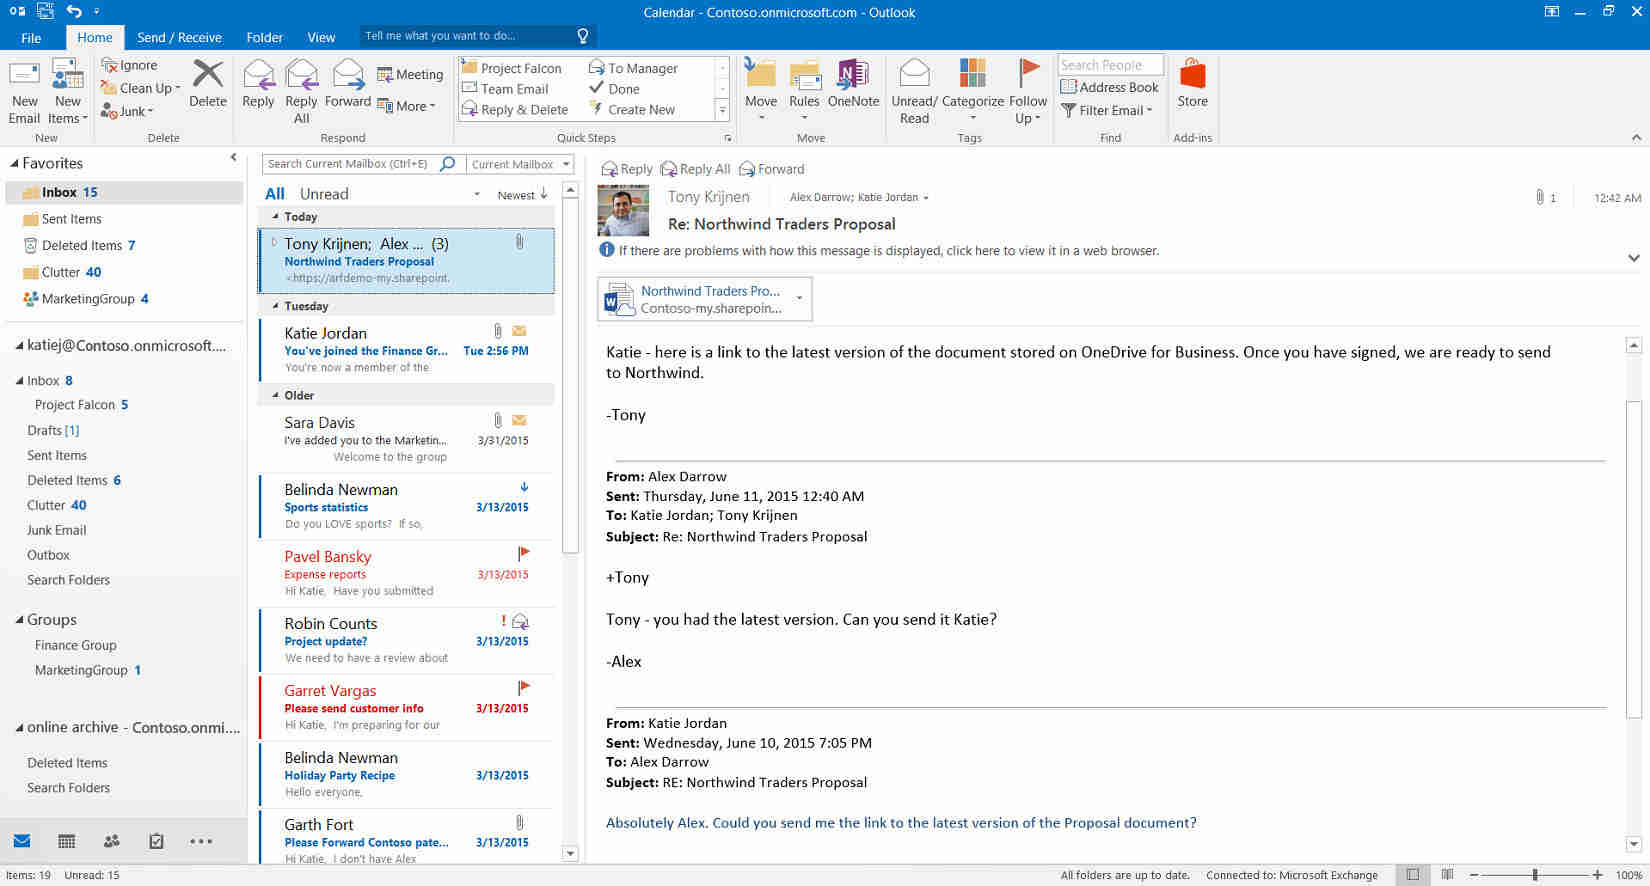Click flag on Pavel Bansky message
1650x886 pixels.
[523, 553]
